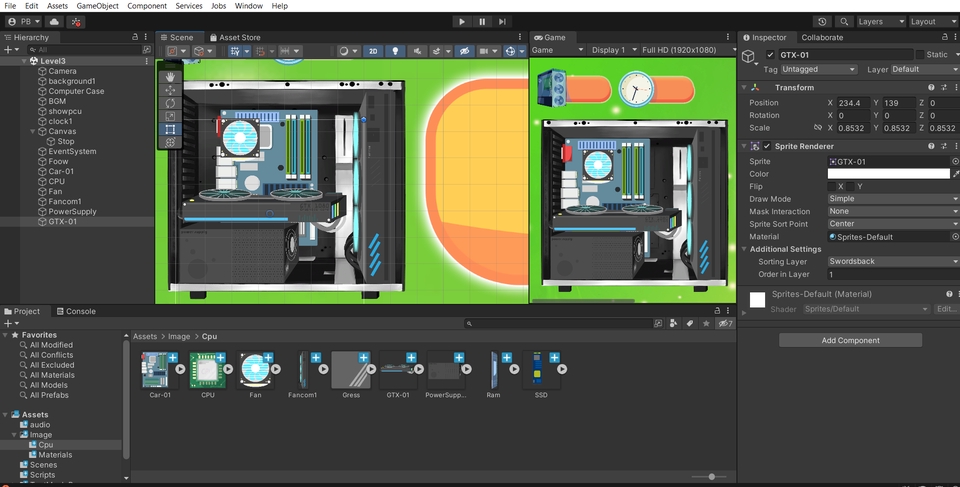Select the Scale tool in Scene overlay
Image resolution: width=960 pixels, height=487 pixels.
tap(171, 116)
